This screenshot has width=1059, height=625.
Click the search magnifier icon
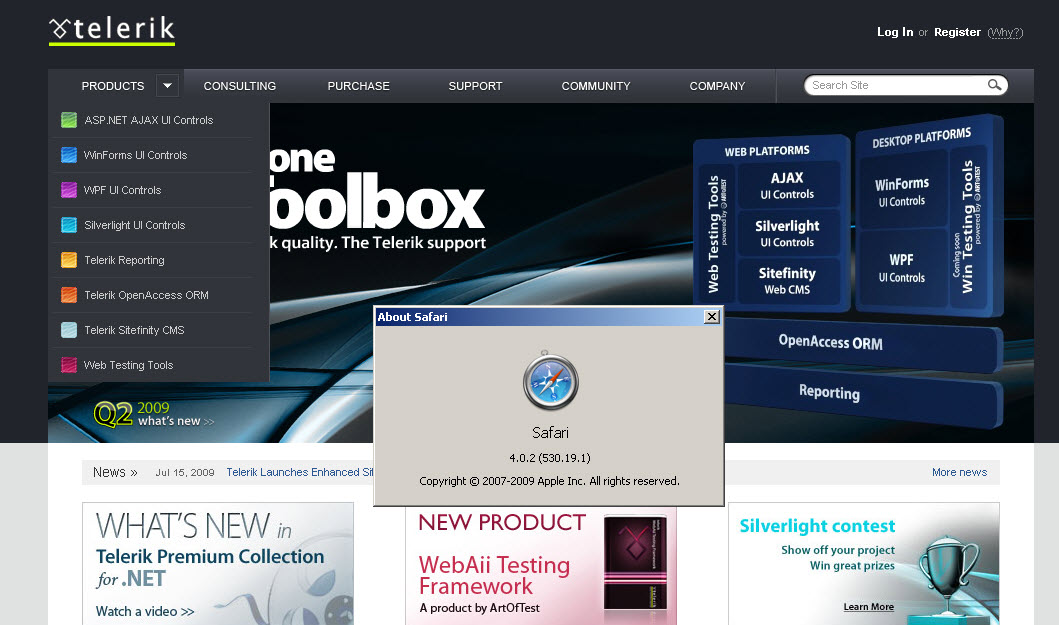point(994,85)
